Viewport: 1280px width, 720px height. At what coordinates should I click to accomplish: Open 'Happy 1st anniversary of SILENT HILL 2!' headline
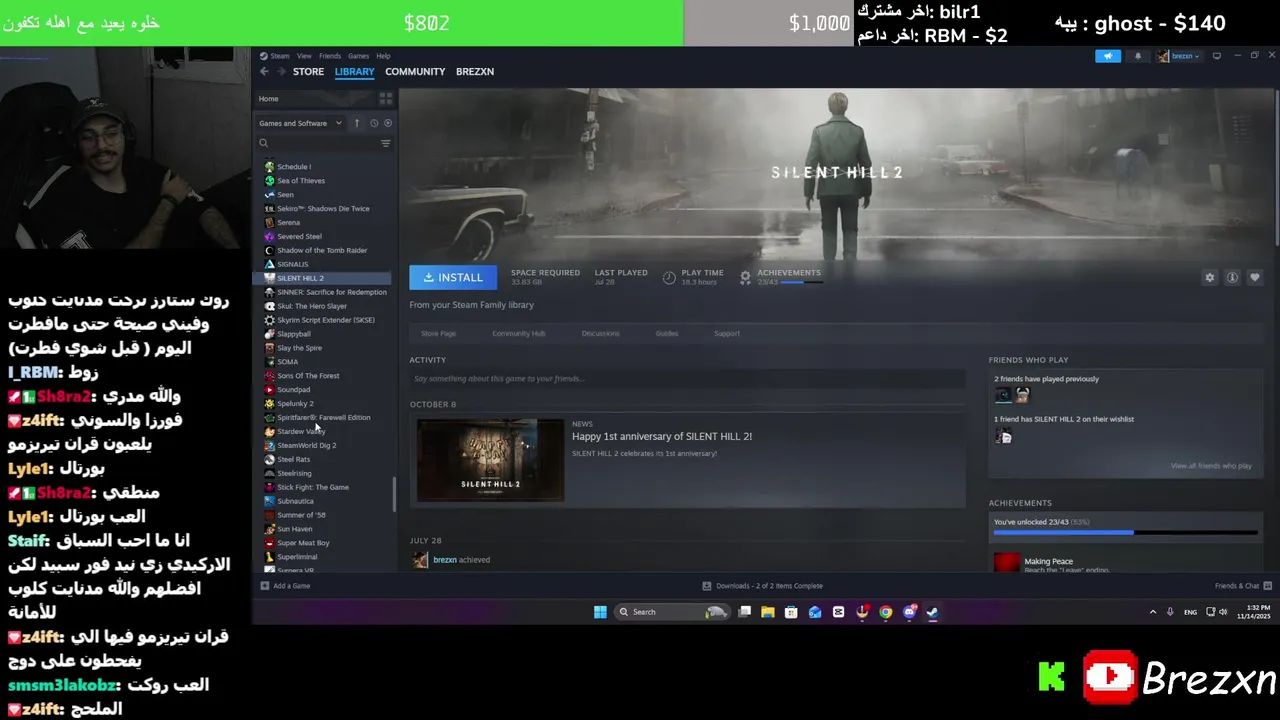click(x=662, y=436)
